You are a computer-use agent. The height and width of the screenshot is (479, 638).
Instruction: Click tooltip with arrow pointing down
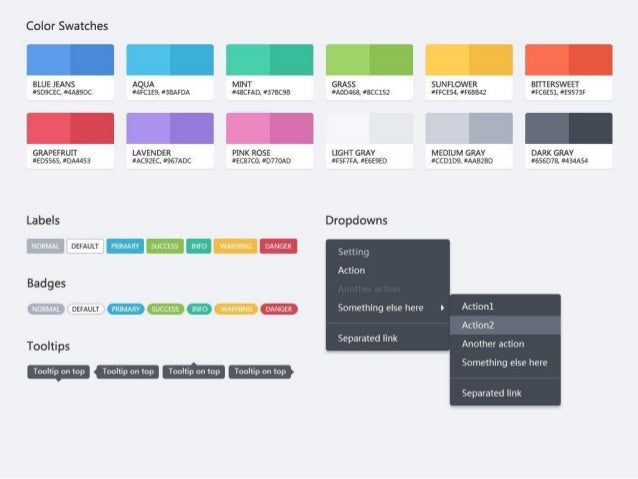[x=59, y=372]
